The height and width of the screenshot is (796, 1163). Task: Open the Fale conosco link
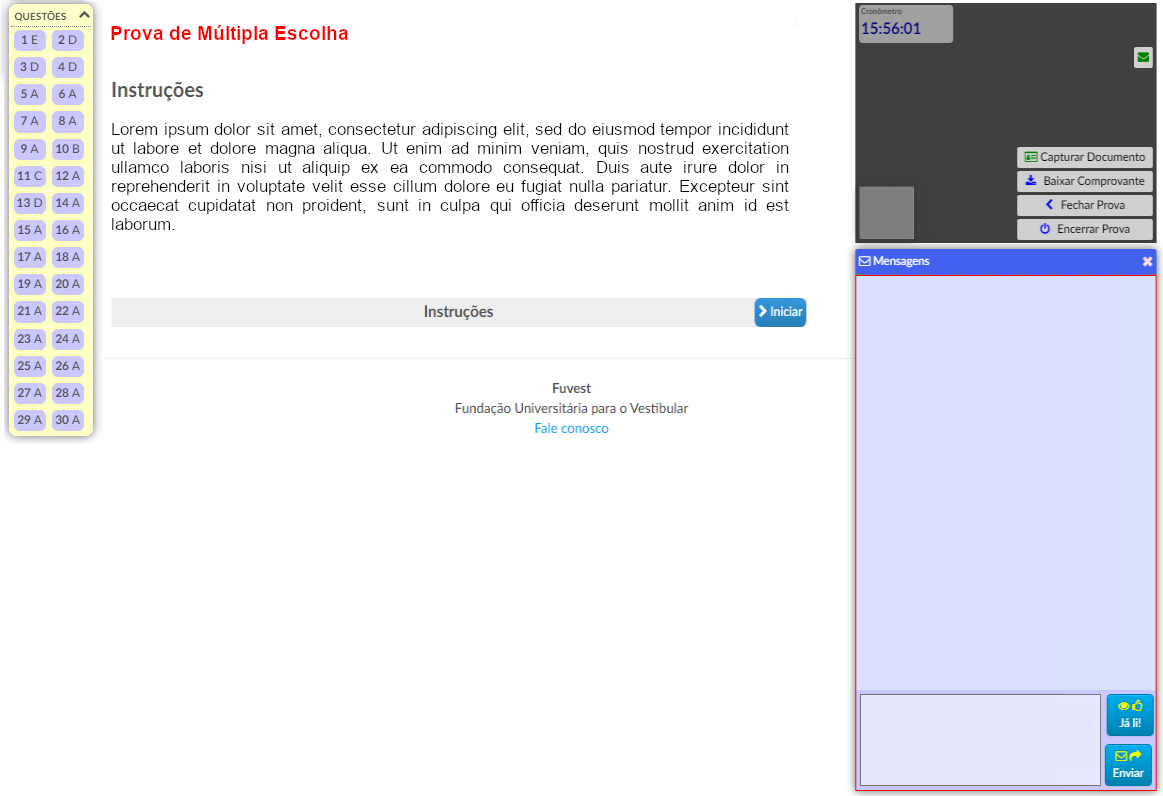click(x=571, y=429)
